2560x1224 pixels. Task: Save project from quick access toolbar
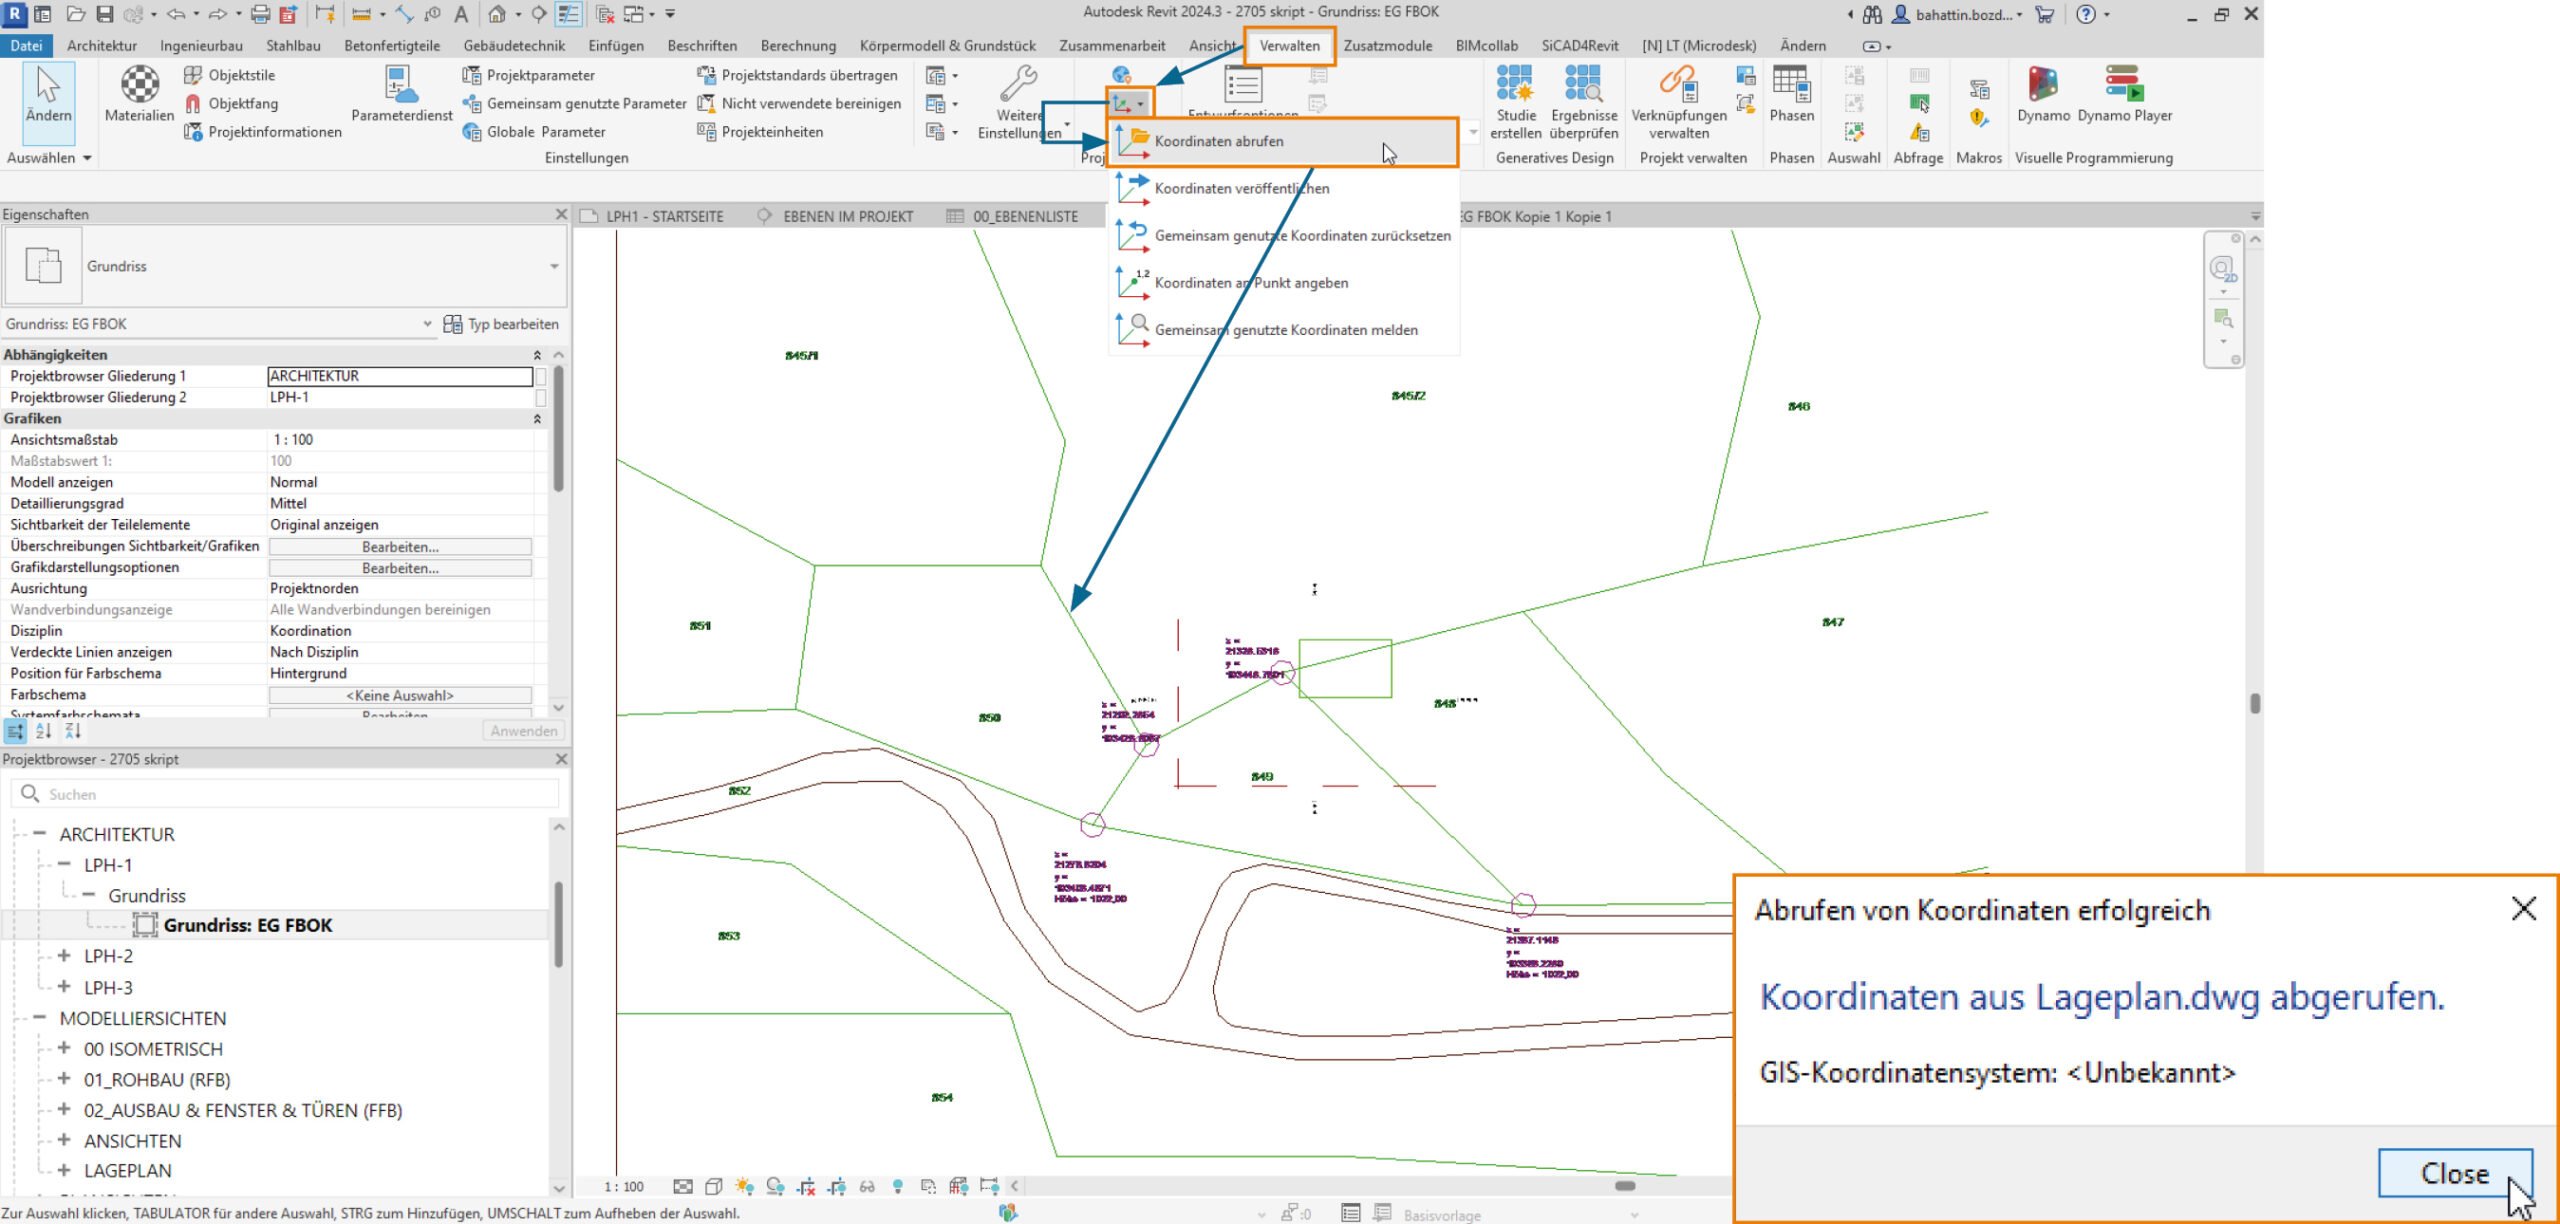pyautogui.click(x=104, y=14)
